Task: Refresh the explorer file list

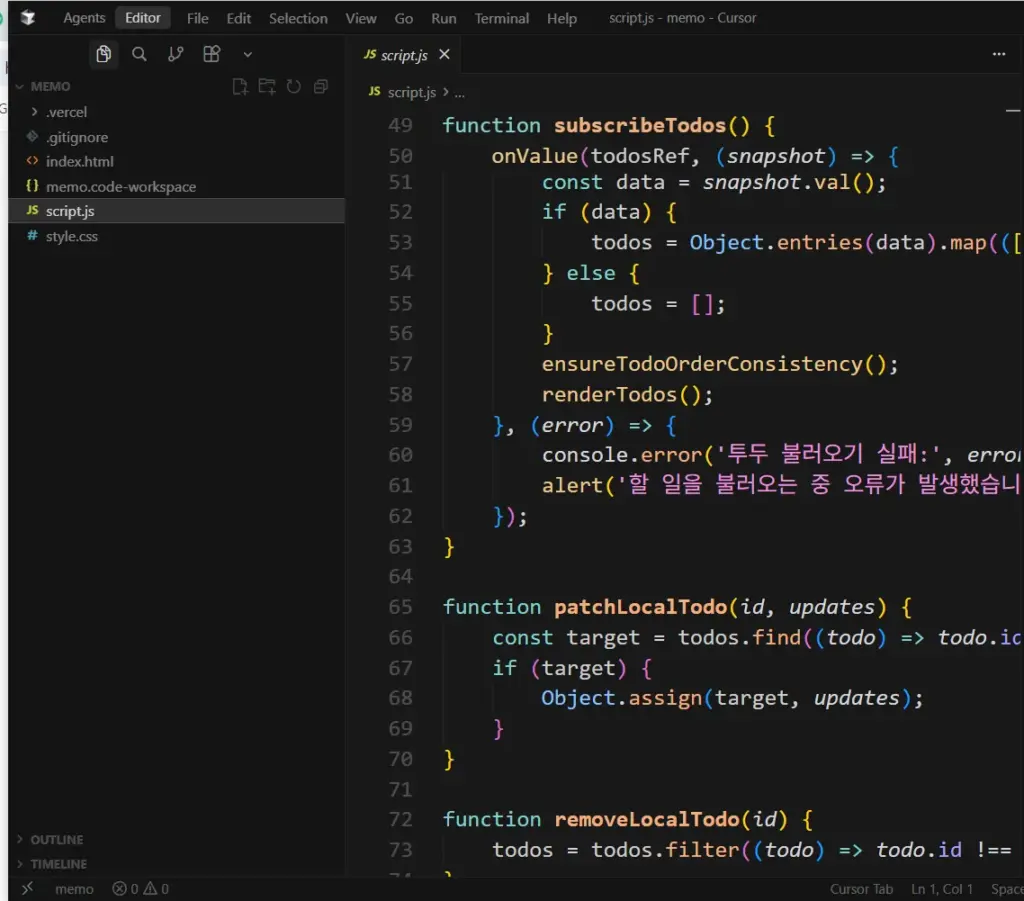Action: [x=294, y=87]
